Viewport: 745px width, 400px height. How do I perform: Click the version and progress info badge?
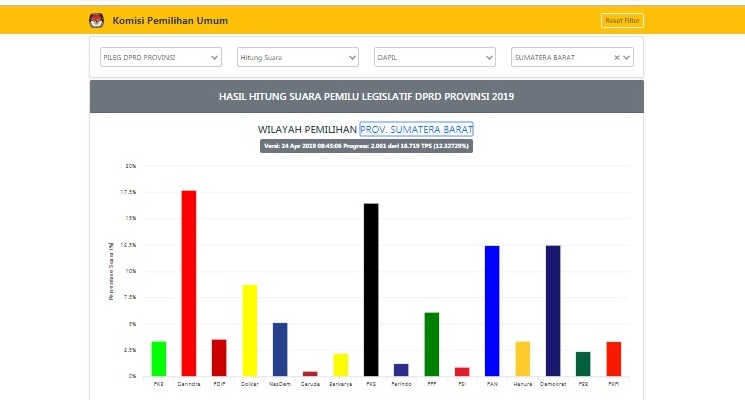point(366,146)
